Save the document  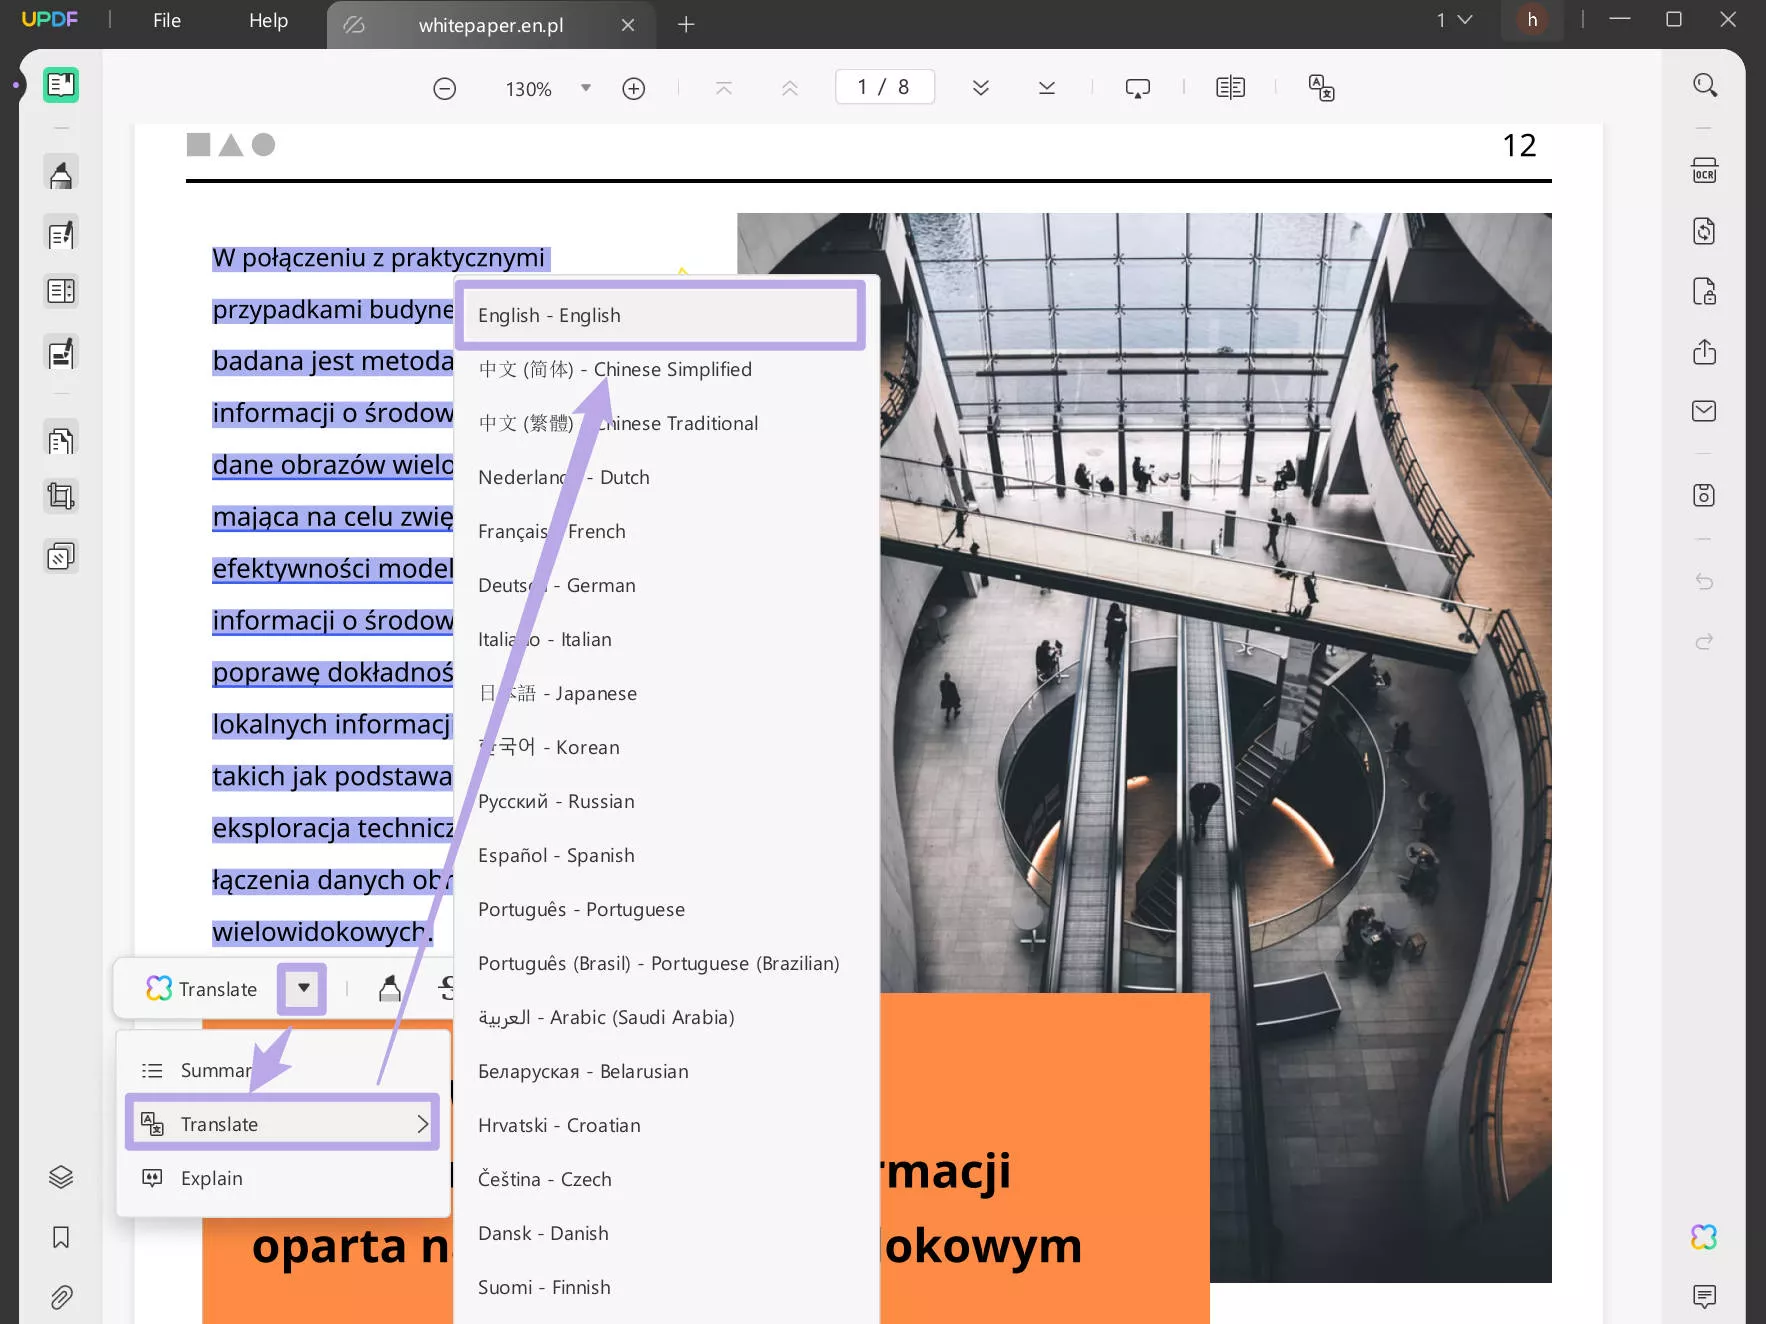click(1704, 494)
